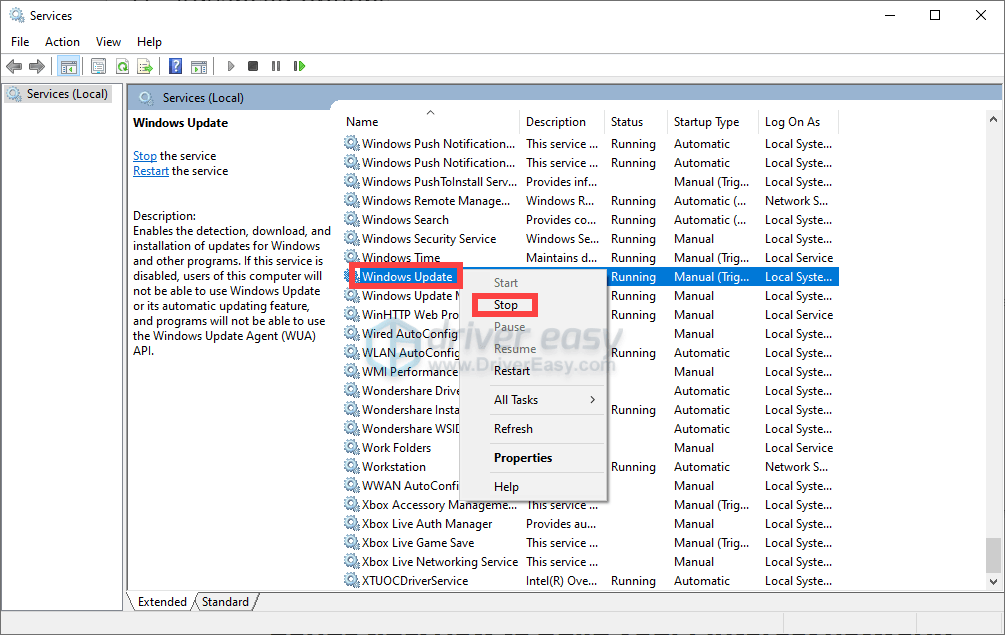Select Xbox Live Networking Service row
The height and width of the screenshot is (635, 1005).
(590, 561)
